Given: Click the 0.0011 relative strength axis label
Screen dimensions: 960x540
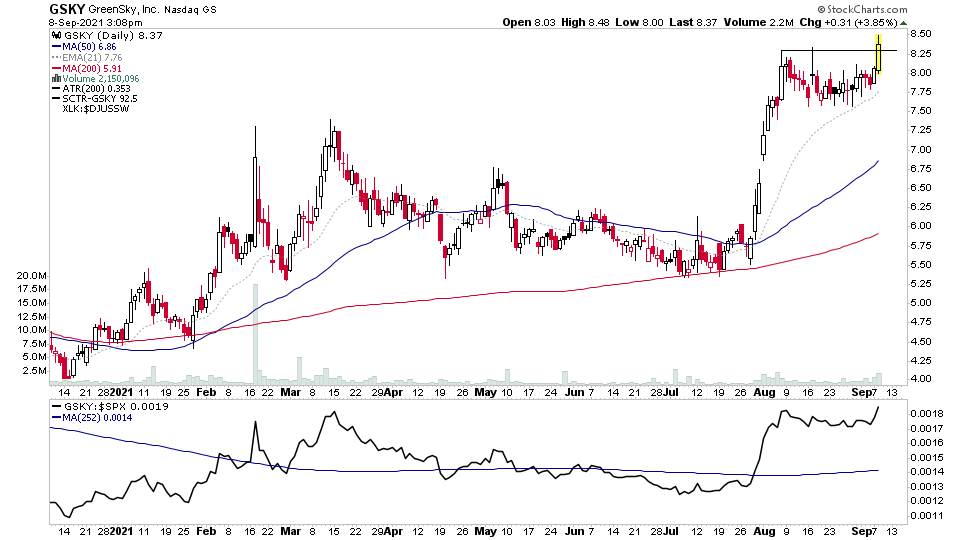Looking at the screenshot, I should pyautogui.click(x=926, y=516).
